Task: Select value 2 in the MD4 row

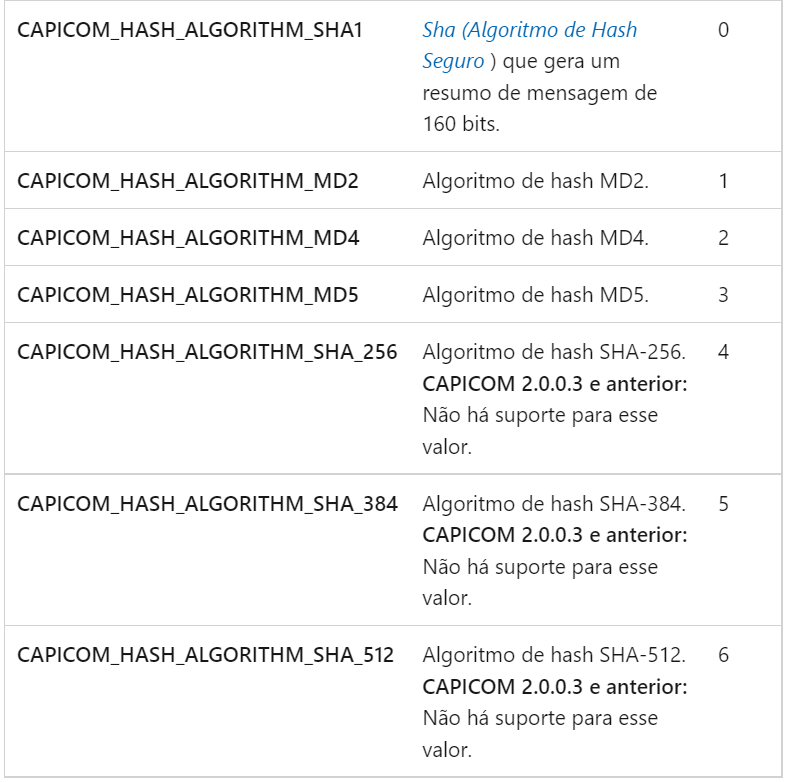Action: click(x=723, y=238)
